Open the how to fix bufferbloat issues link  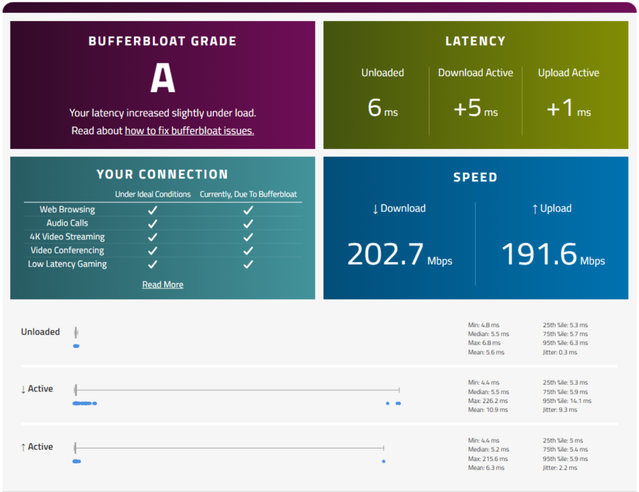189,131
